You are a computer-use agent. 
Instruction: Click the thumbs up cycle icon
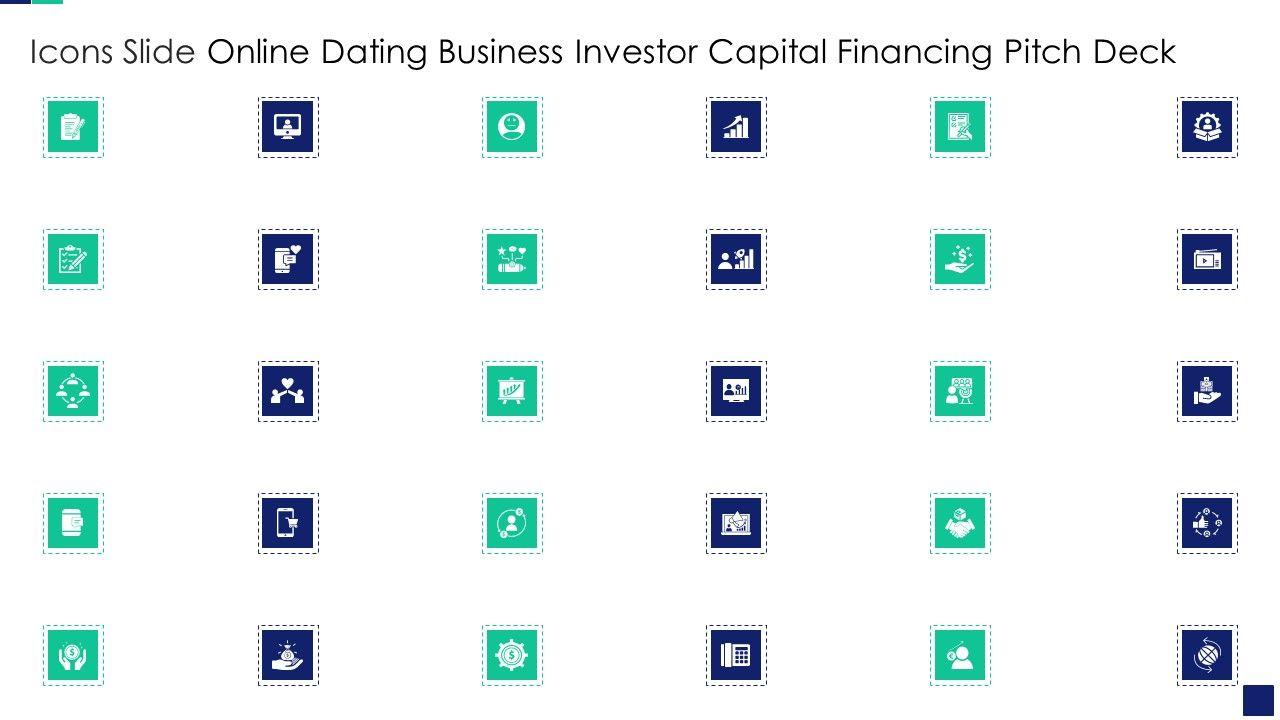pos(1207,523)
